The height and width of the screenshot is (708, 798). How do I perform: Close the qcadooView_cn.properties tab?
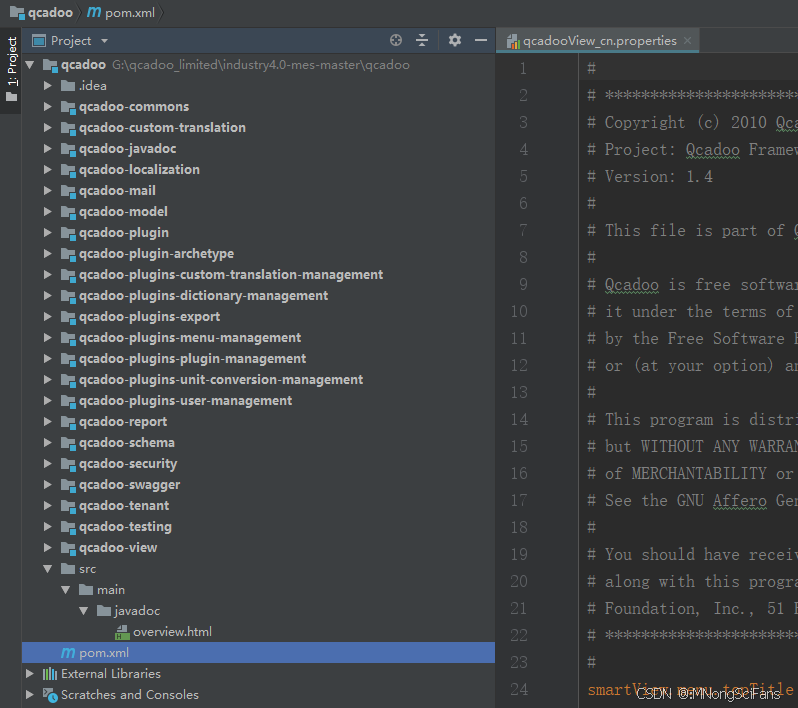tap(688, 40)
